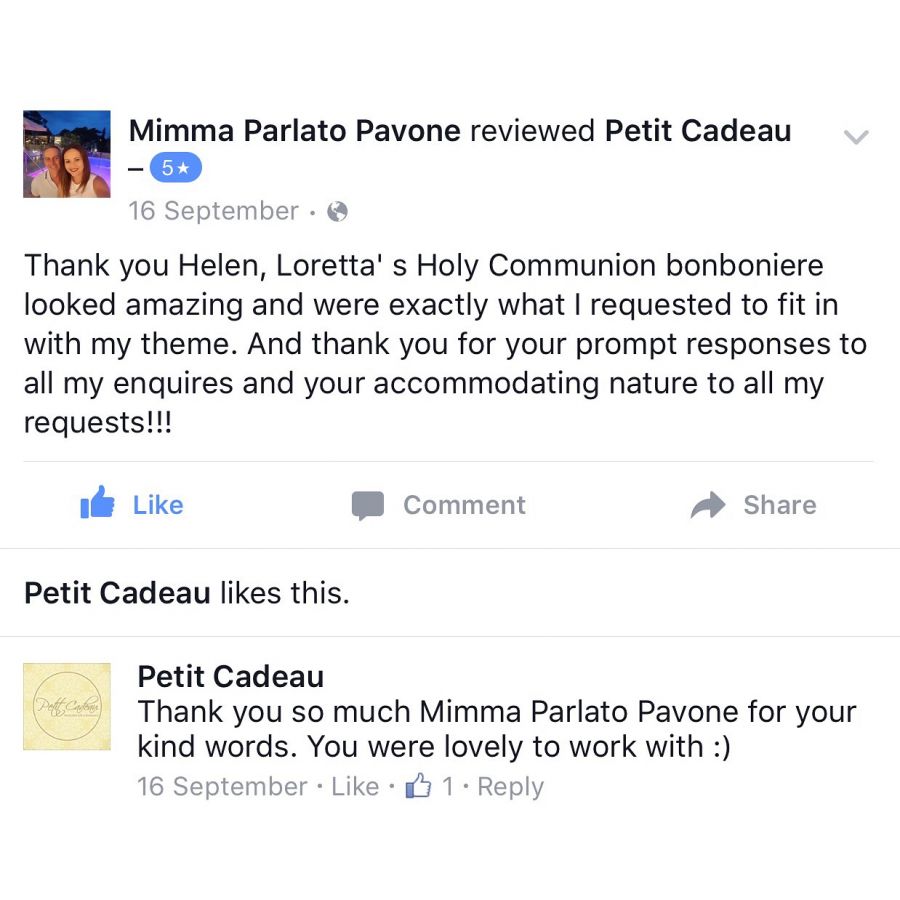The height and width of the screenshot is (900, 900).
Task: Click the post's thumbs-up Like icon
Action: point(97,504)
